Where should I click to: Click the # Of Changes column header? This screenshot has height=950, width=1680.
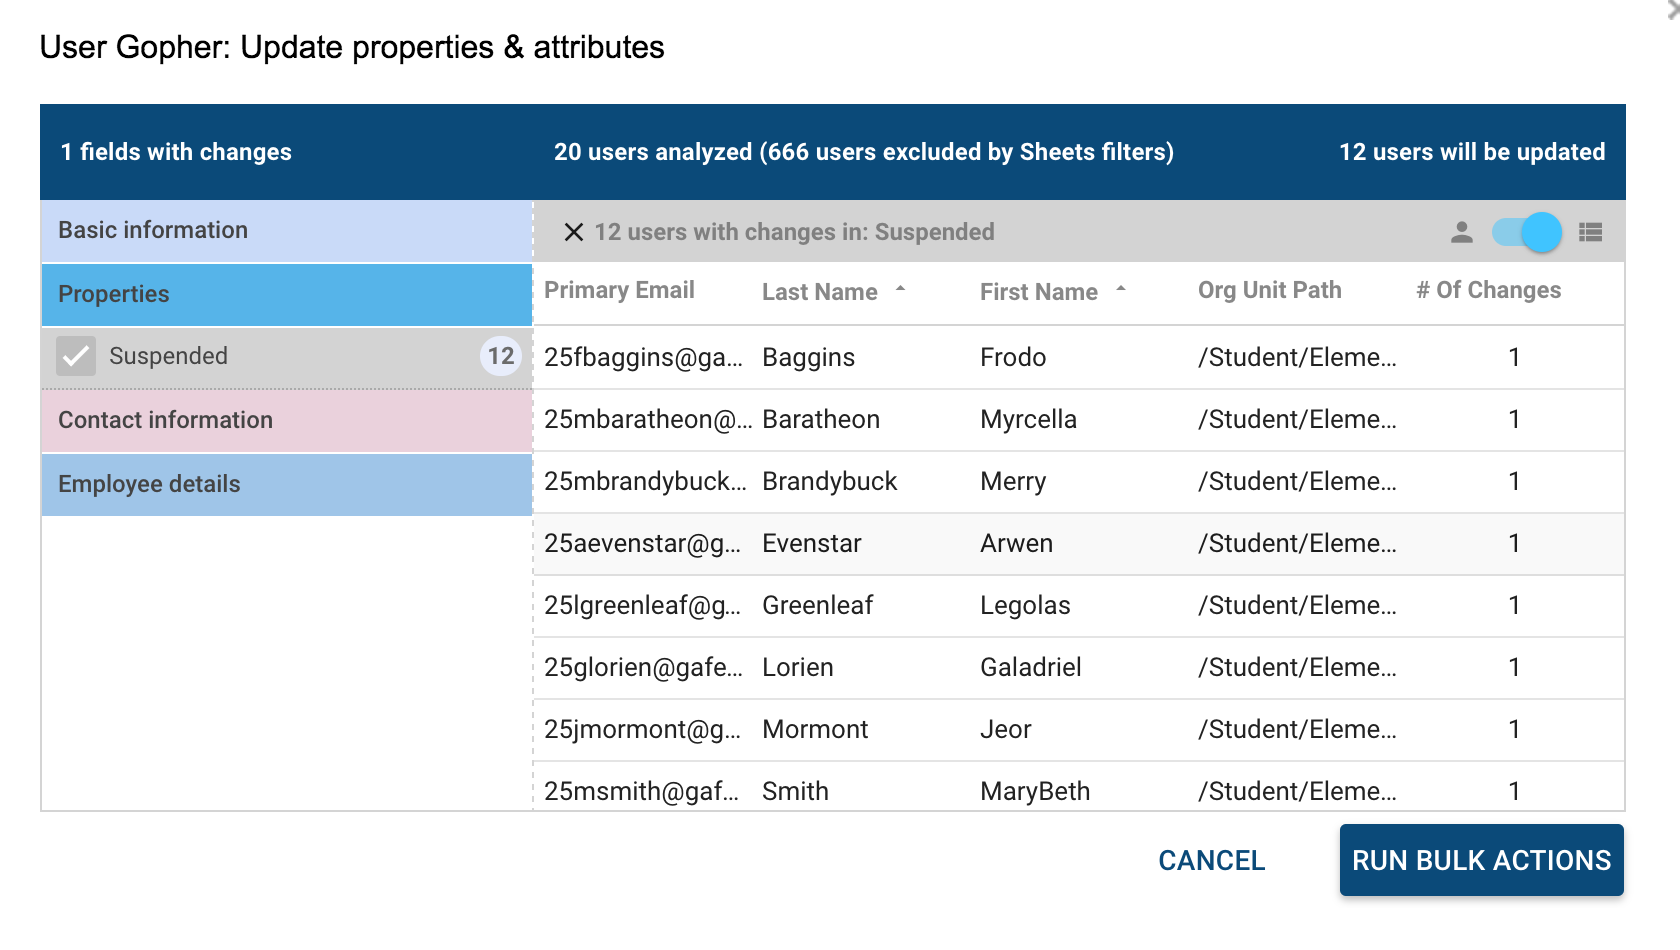pos(1488,291)
